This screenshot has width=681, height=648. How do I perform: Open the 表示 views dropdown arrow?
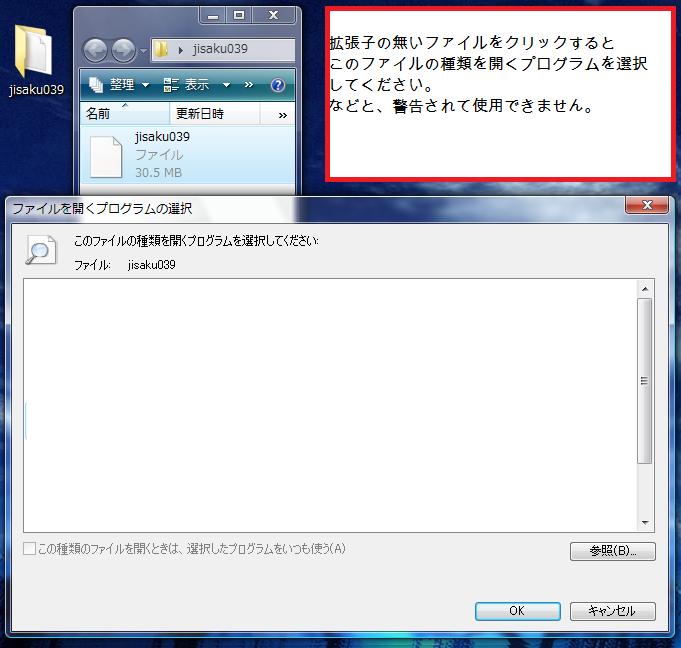click(226, 85)
